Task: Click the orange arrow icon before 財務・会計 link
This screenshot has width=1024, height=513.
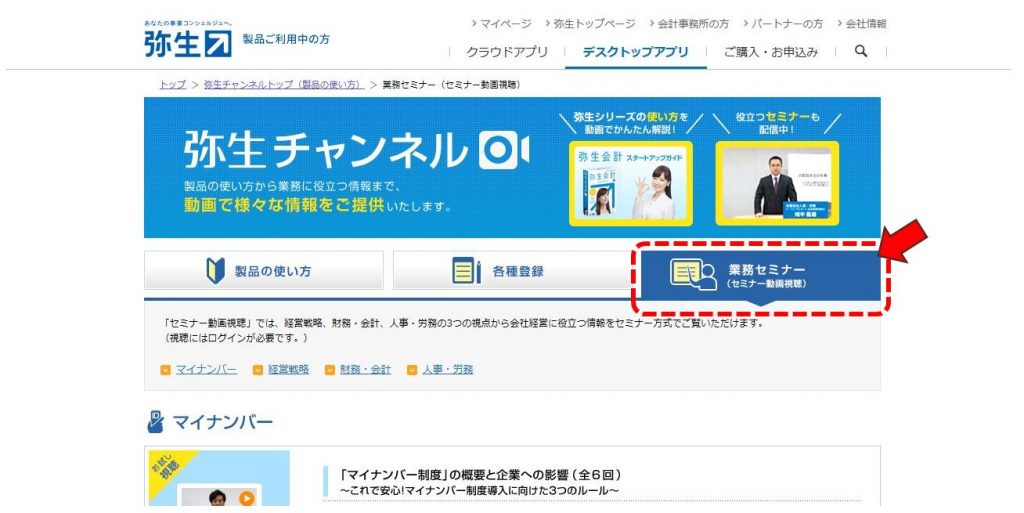Action: [330, 370]
